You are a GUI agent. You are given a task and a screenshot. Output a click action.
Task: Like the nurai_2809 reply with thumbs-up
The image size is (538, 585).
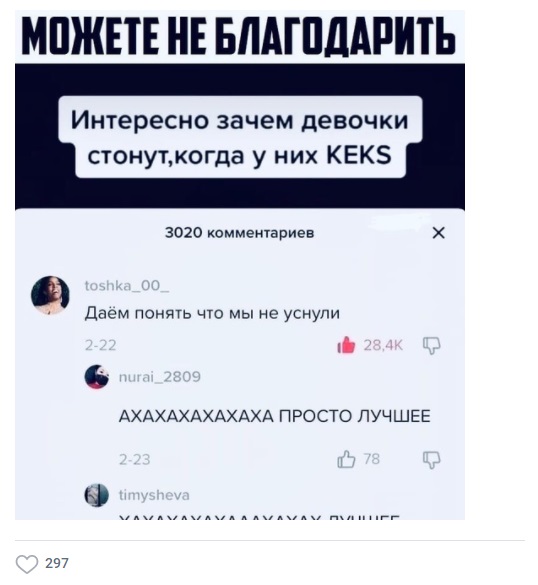pos(346,459)
